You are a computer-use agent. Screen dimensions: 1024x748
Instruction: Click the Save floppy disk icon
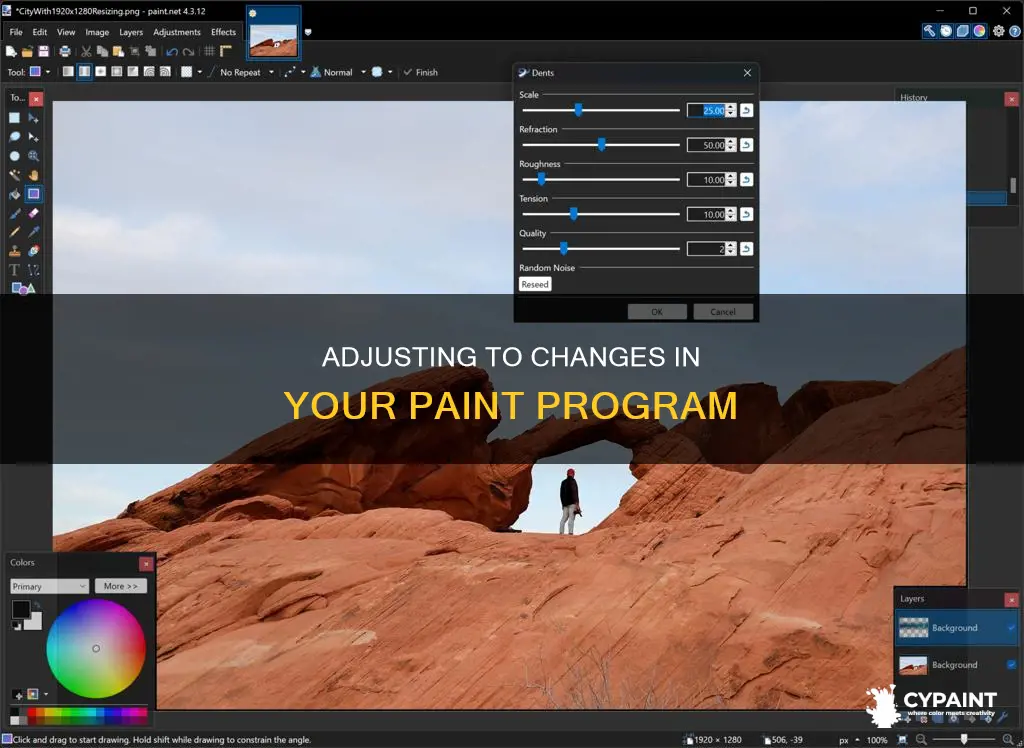click(x=43, y=51)
